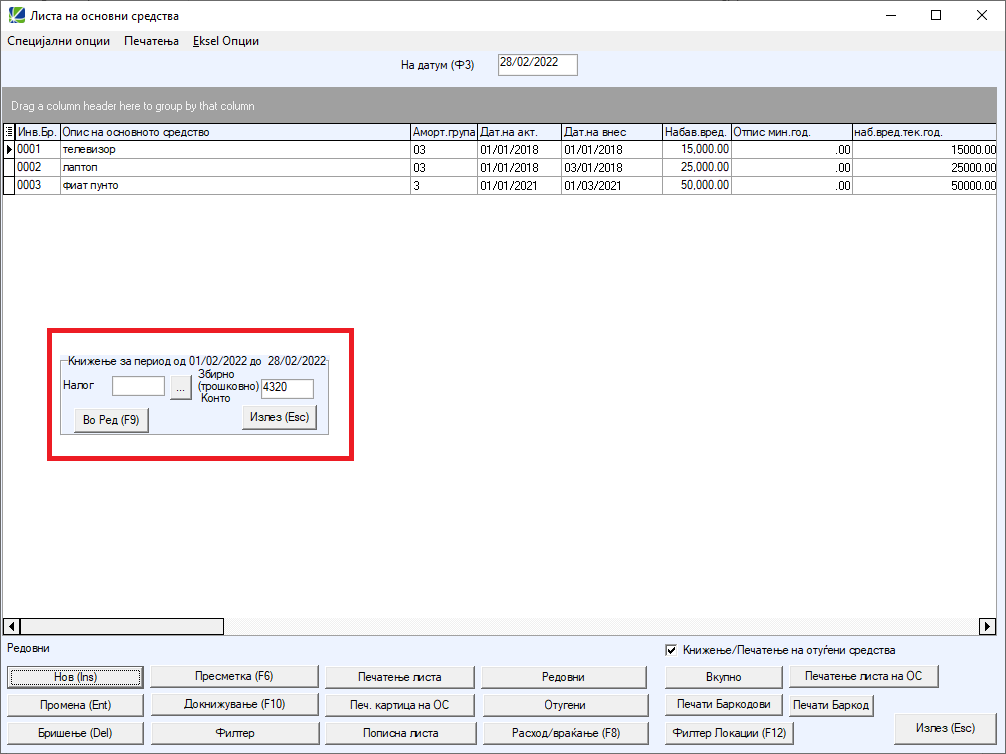Click the Филтер Локации (F12) button
The height and width of the screenshot is (754, 1006).
tap(729, 733)
